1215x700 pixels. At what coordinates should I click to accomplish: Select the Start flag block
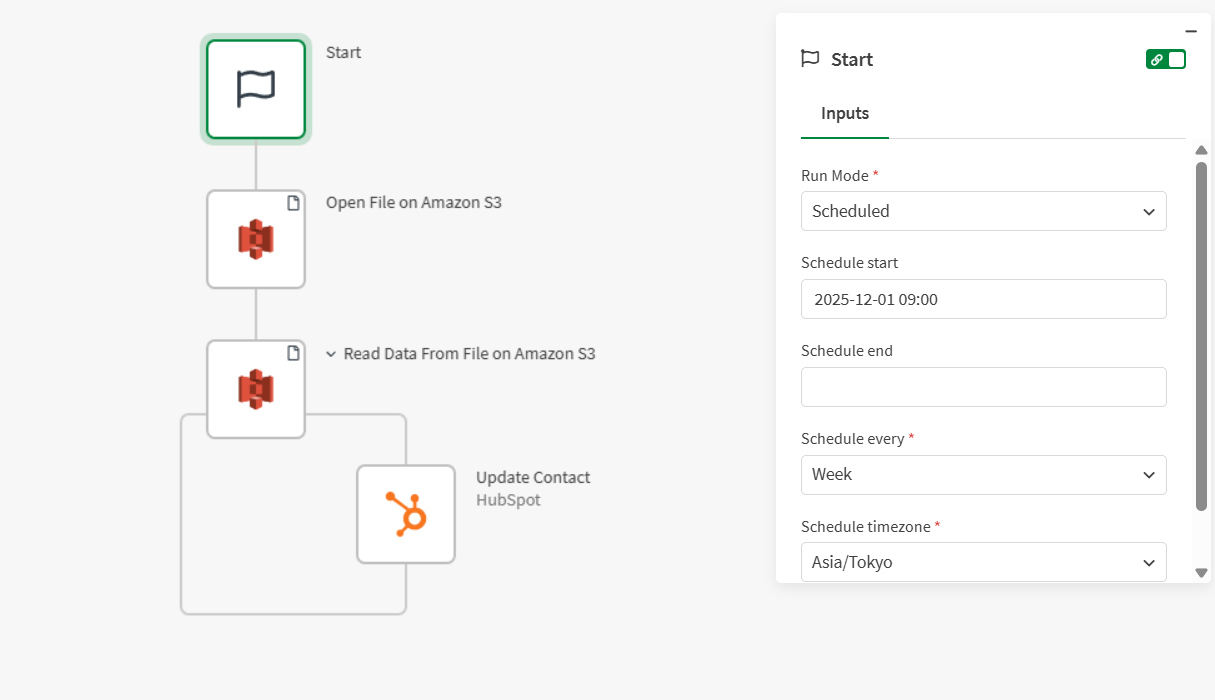tap(256, 89)
